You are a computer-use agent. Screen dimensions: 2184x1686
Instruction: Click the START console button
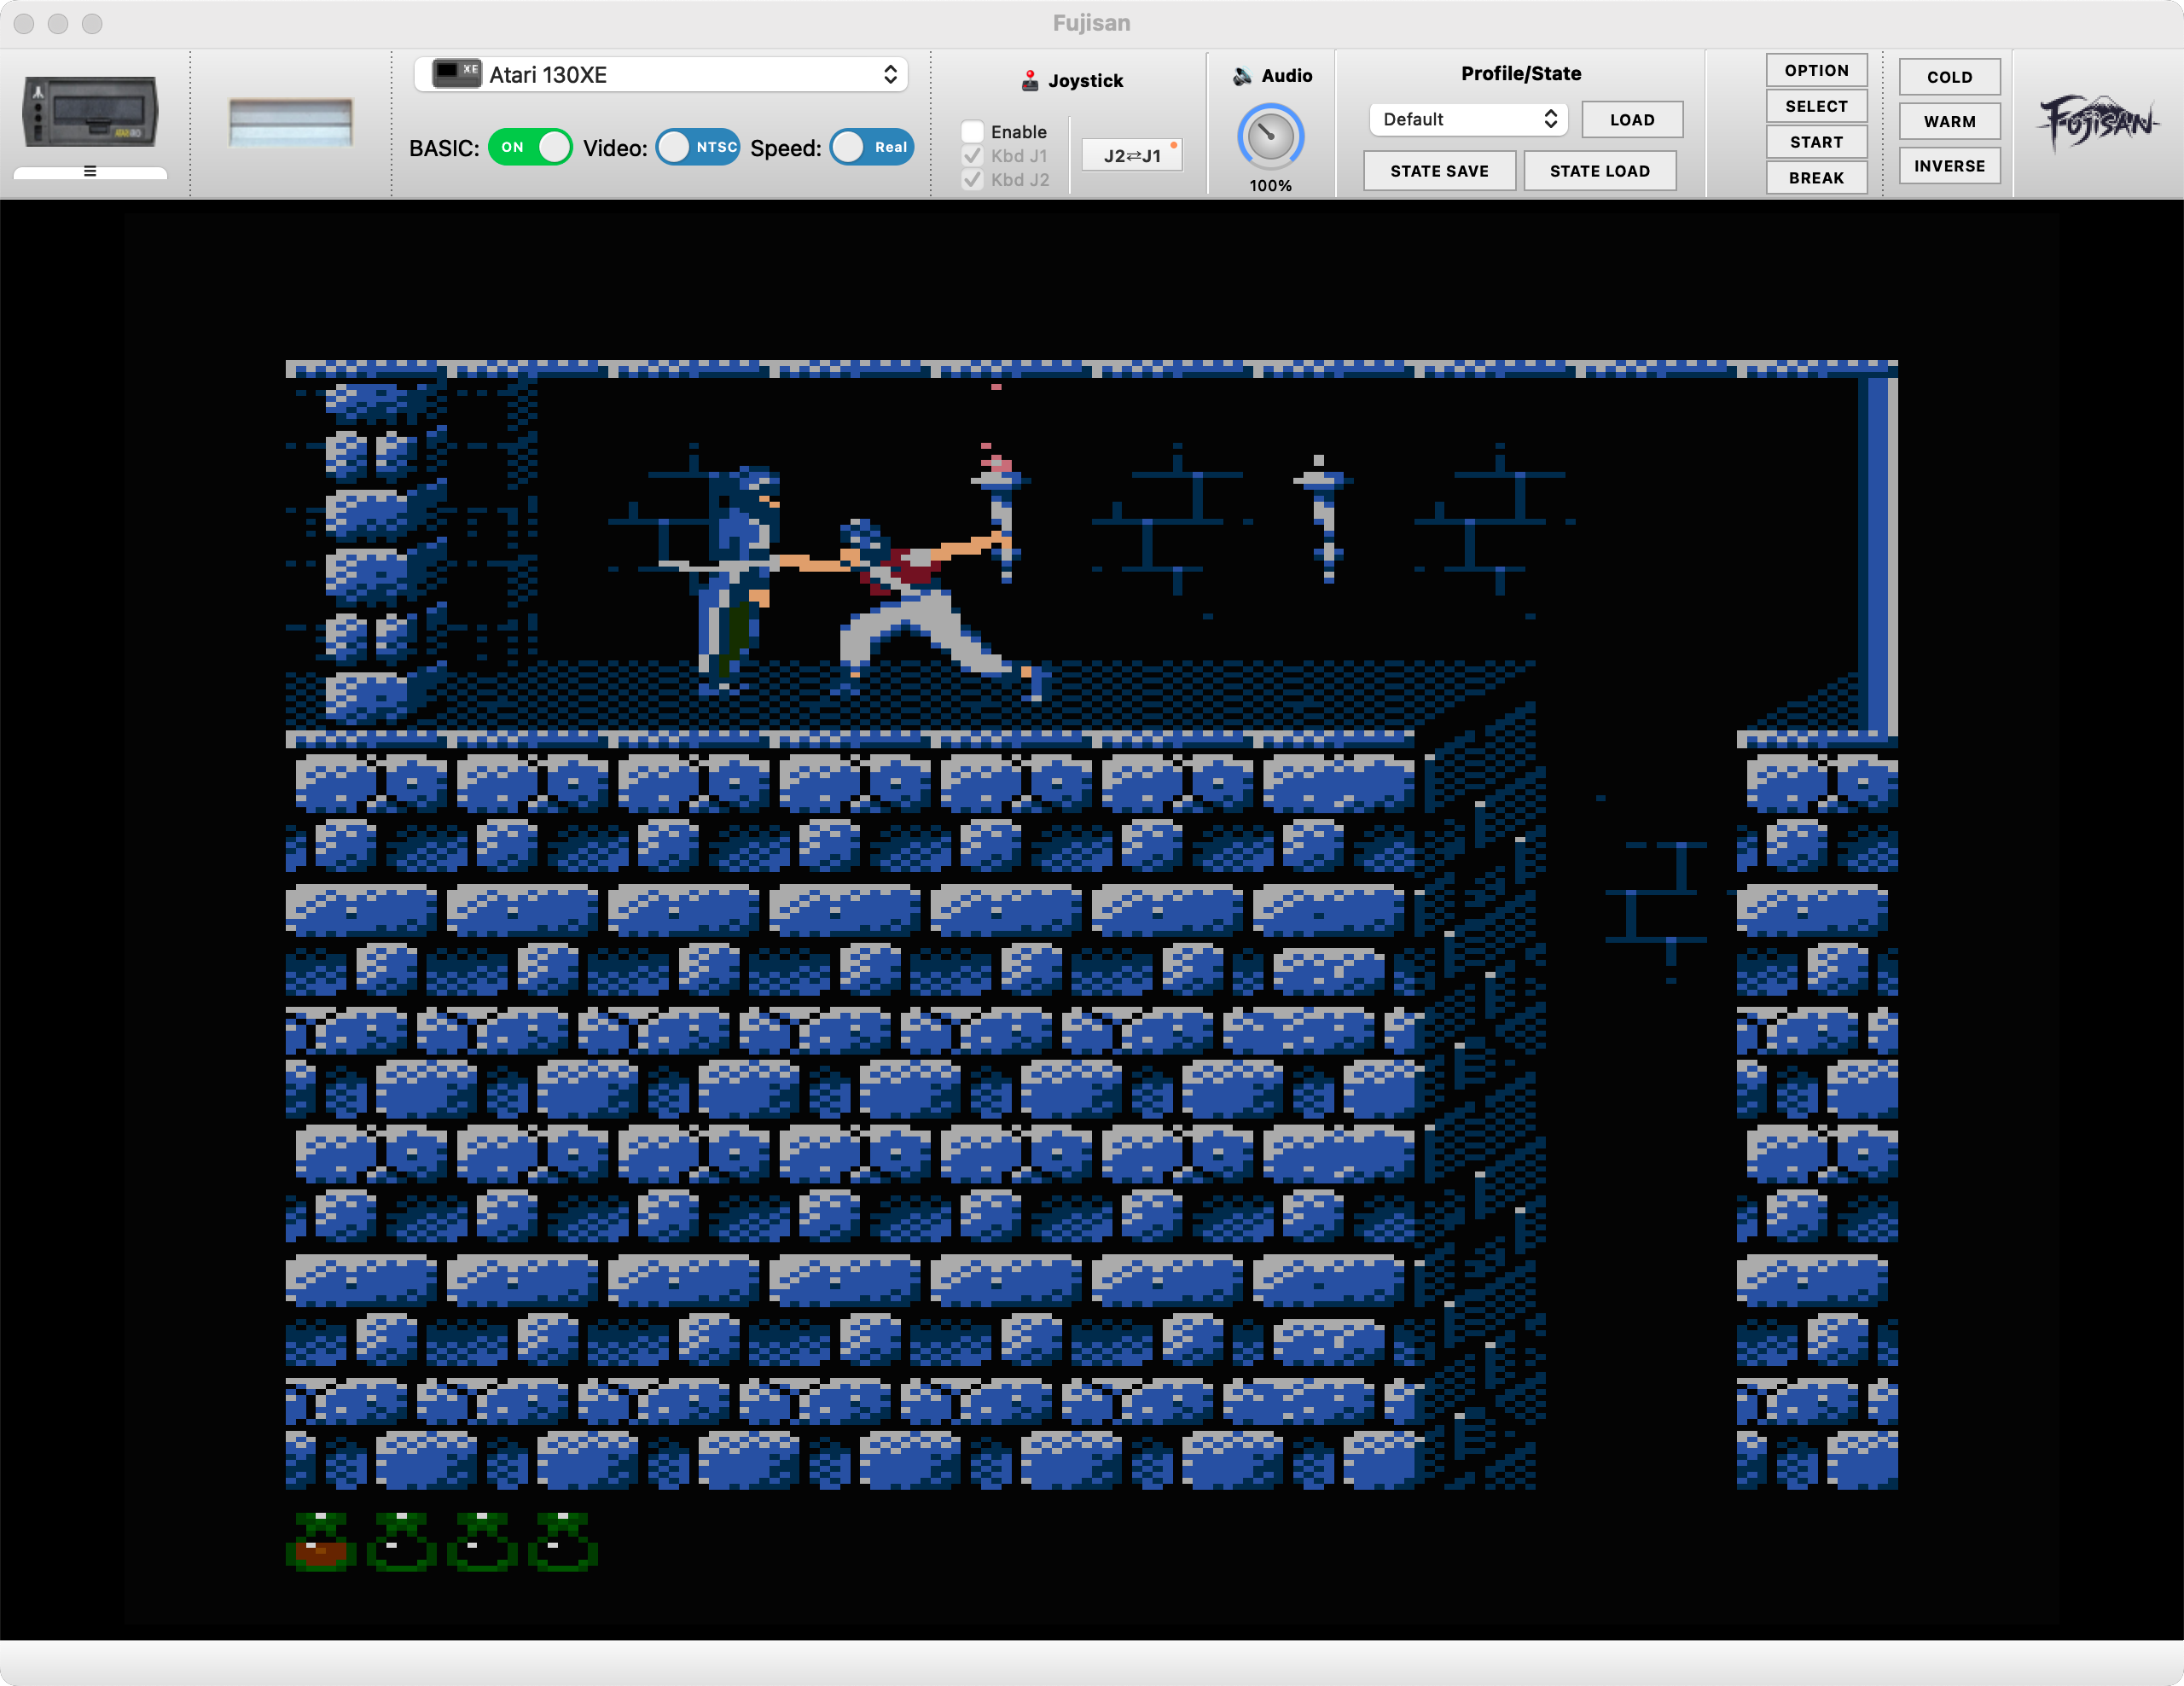tap(1816, 142)
